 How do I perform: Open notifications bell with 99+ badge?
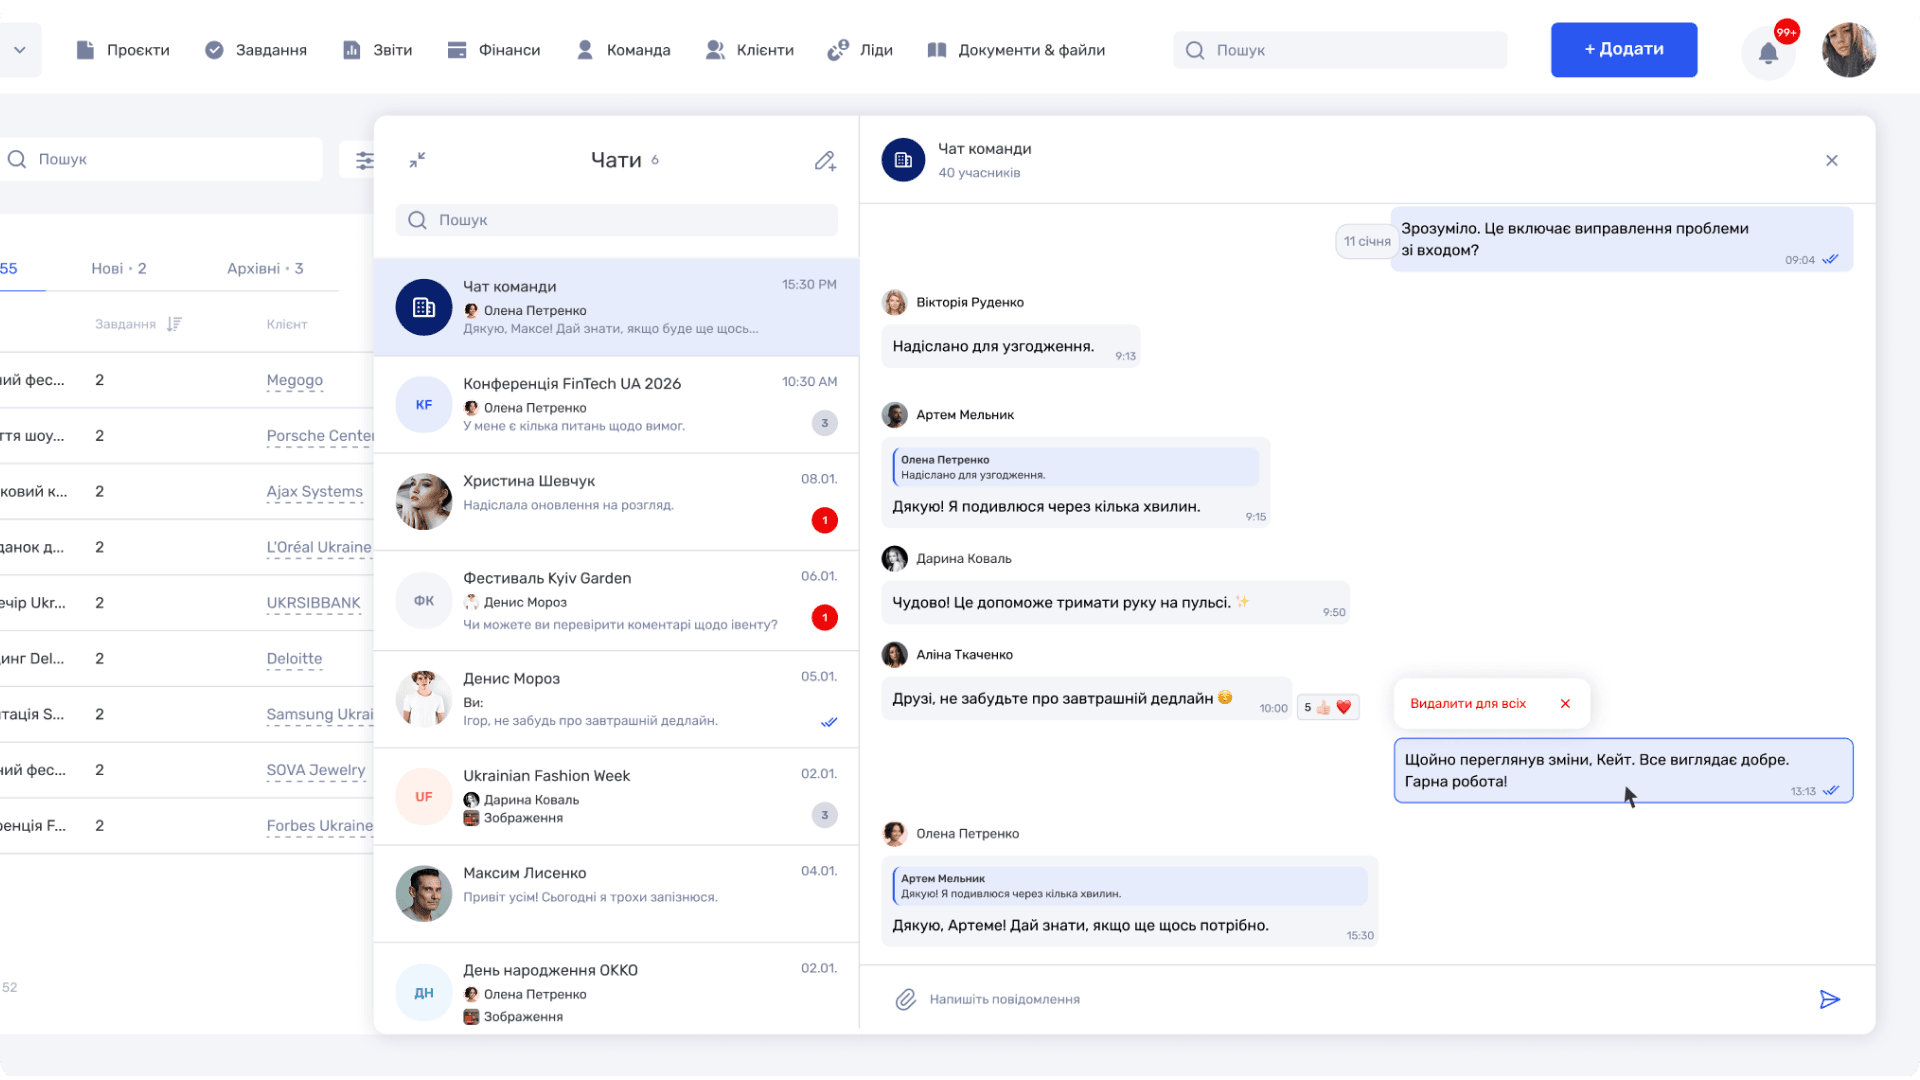click(1769, 54)
